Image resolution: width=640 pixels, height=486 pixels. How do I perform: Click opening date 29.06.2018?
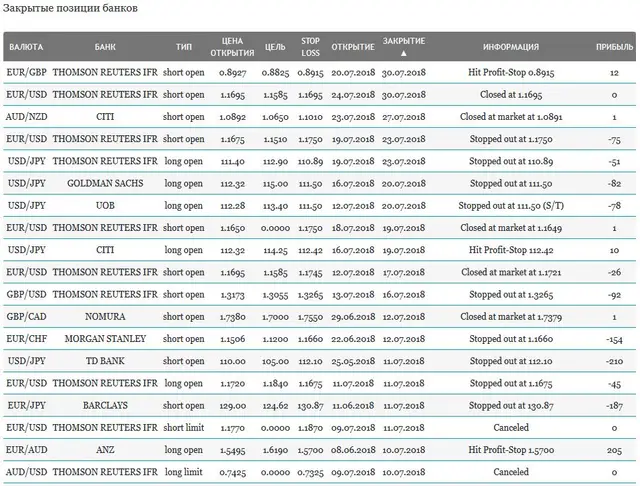353,317
